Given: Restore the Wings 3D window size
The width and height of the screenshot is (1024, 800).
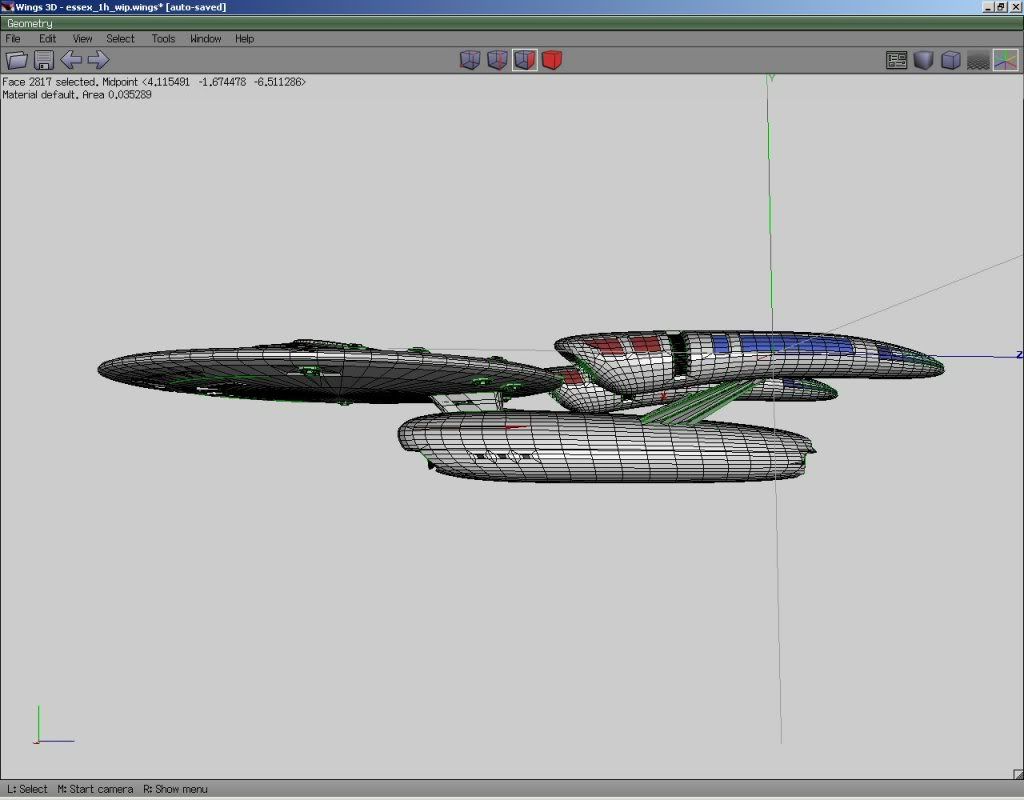Looking at the screenshot, I should (1000, 7).
